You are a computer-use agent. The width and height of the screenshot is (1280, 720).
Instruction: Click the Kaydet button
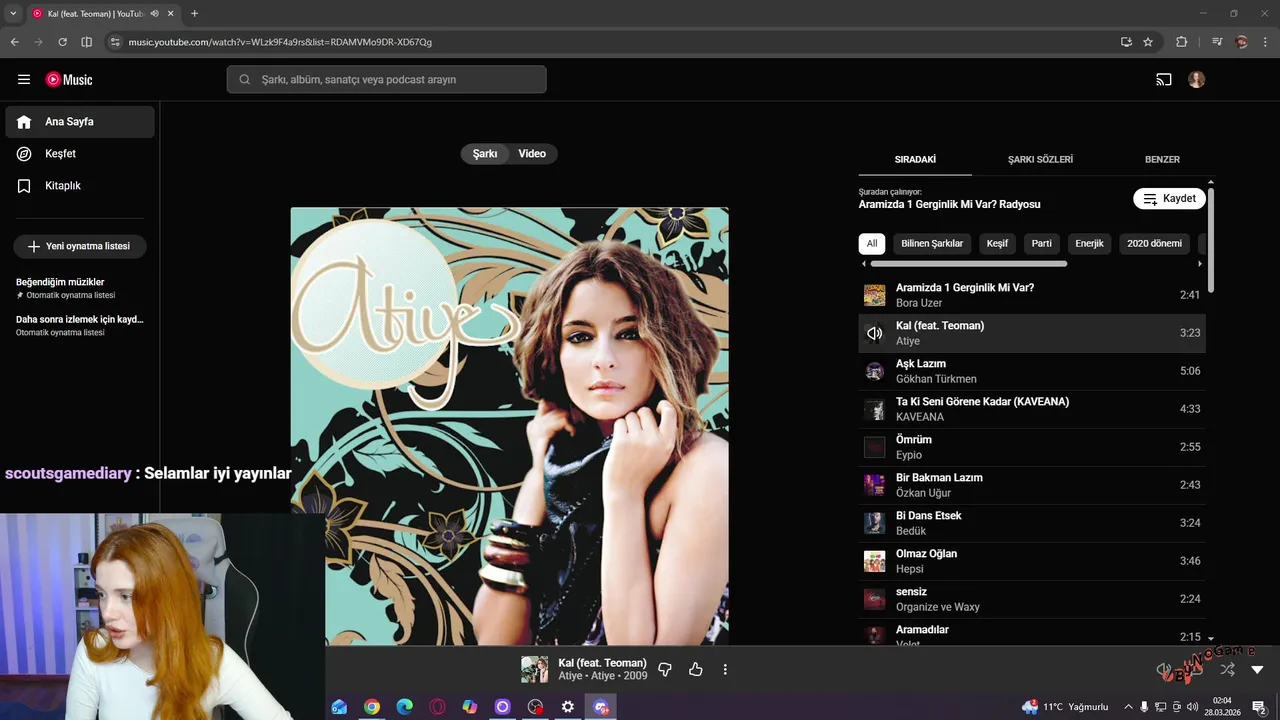coord(1169,198)
